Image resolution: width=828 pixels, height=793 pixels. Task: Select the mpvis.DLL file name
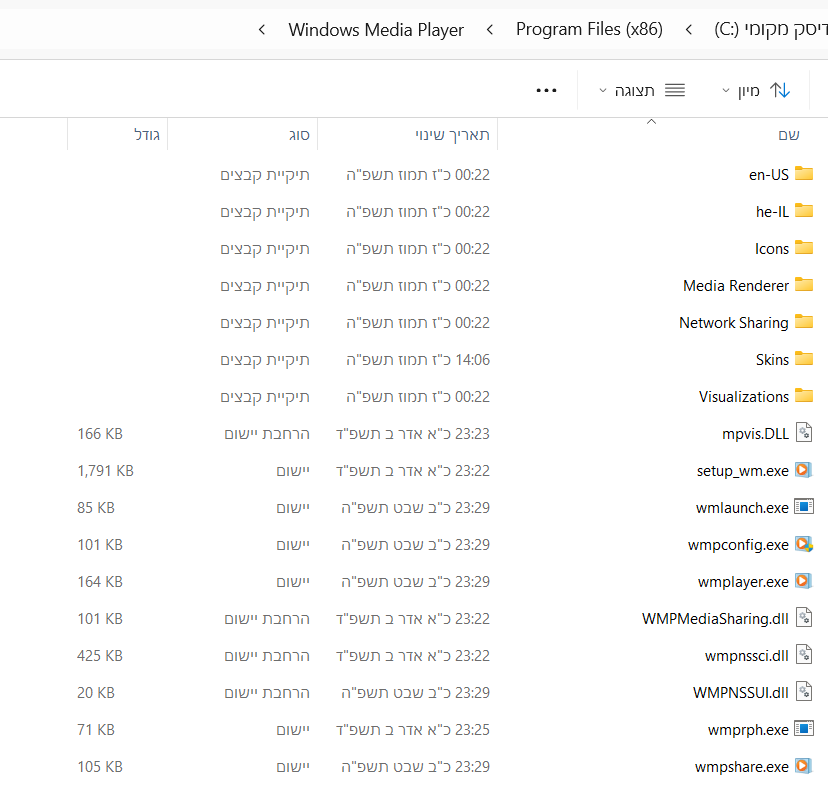pos(755,433)
